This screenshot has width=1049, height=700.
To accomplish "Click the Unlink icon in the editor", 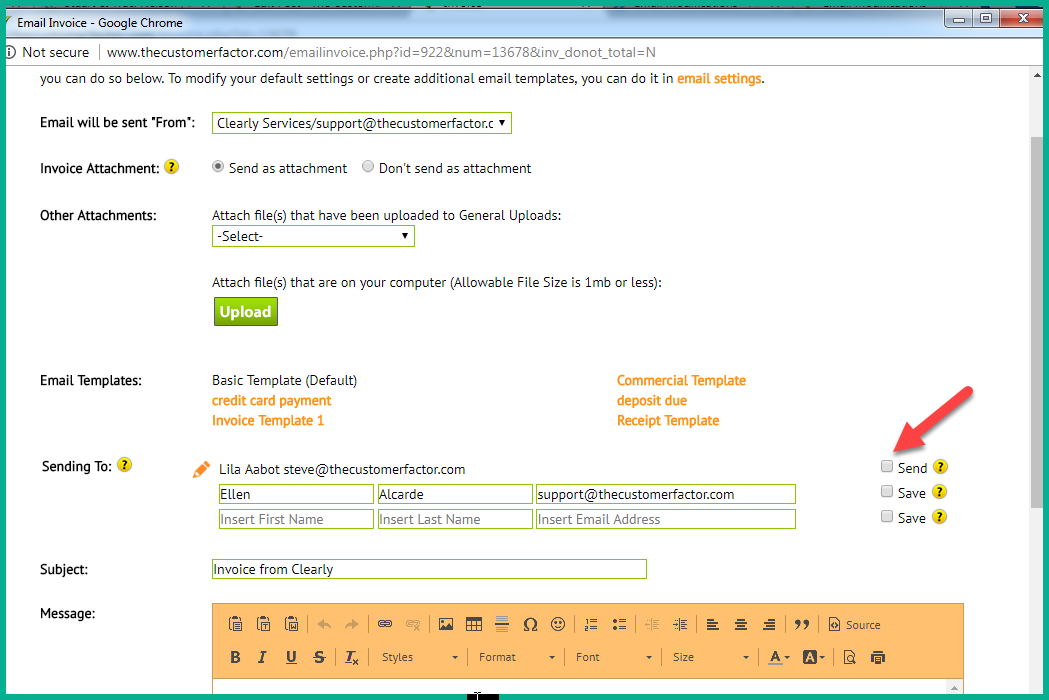I will point(413,624).
